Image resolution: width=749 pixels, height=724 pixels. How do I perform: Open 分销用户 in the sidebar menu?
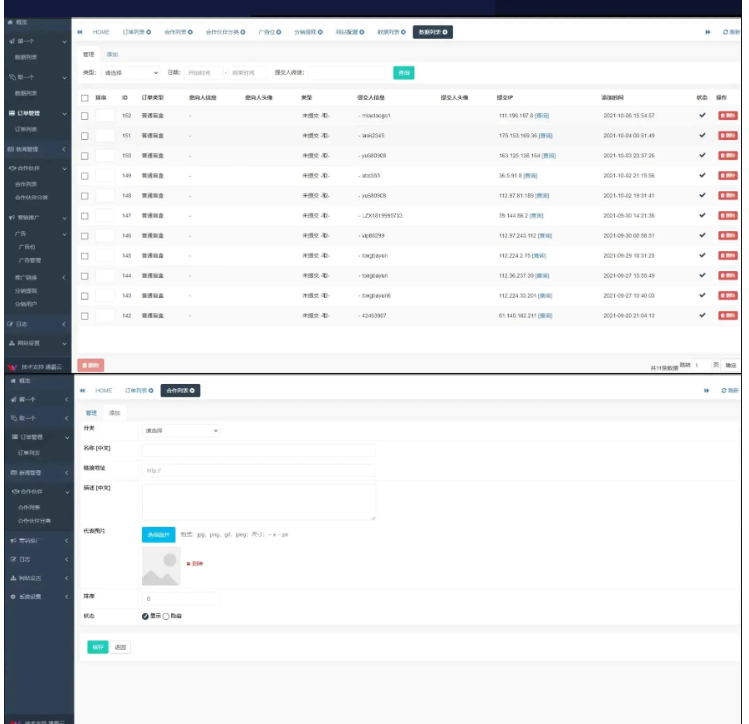(x=27, y=303)
